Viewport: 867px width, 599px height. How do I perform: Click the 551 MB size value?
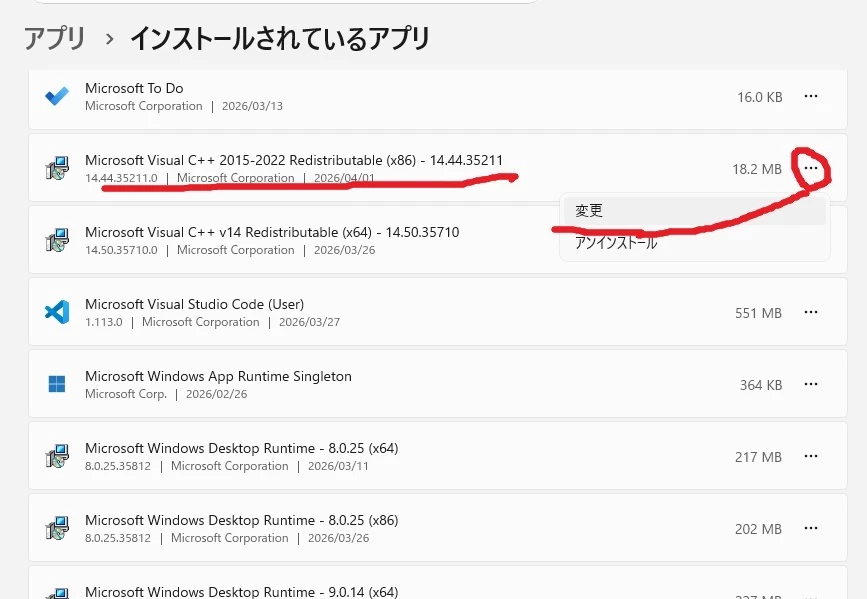point(758,313)
